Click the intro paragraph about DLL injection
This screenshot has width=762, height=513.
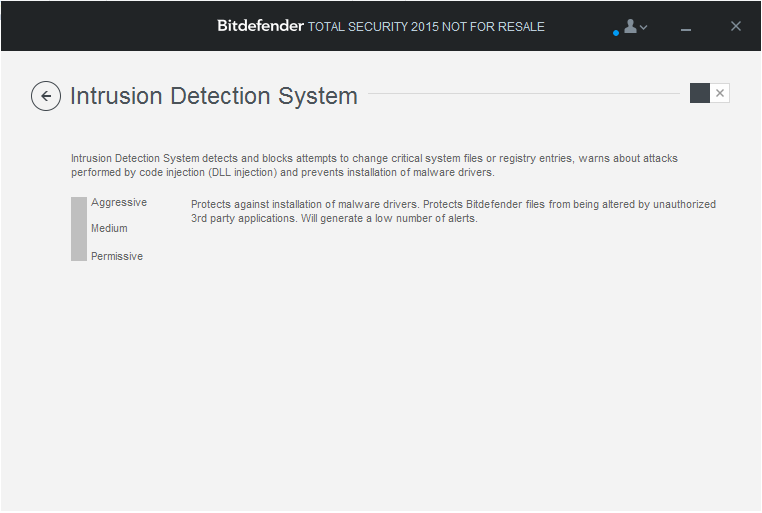tap(374, 165)
